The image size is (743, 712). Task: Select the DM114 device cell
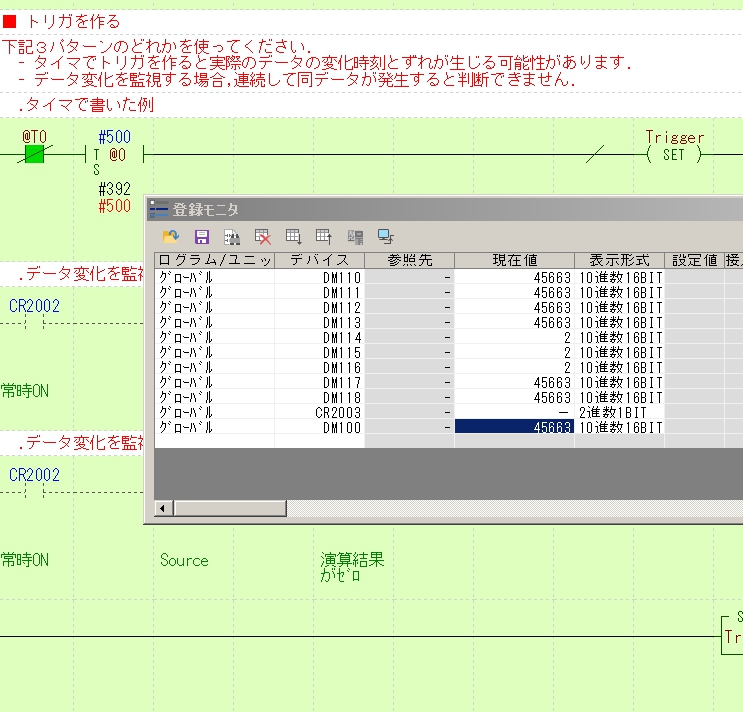point(319,337)
